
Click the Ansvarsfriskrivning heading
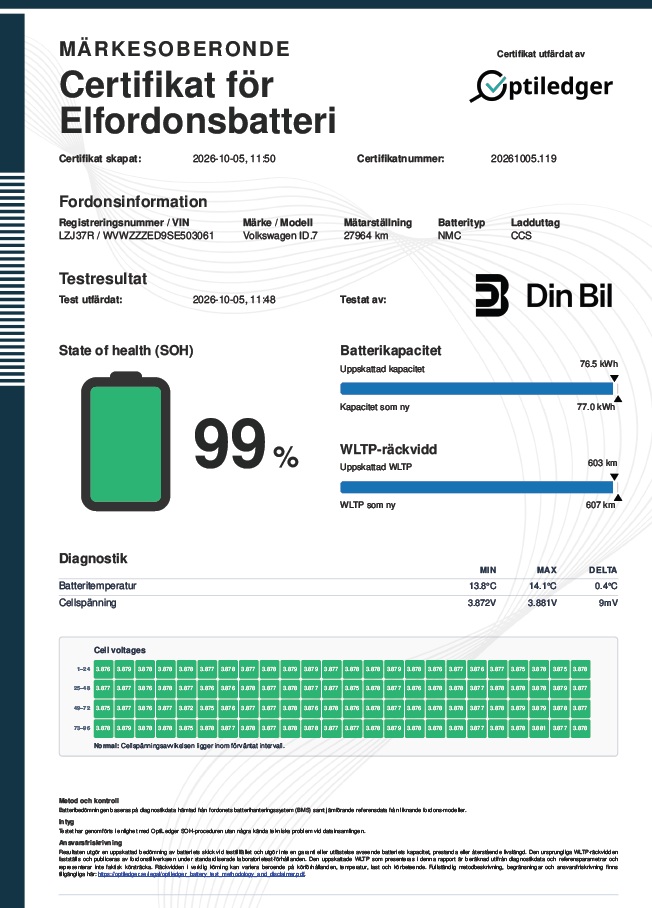[x=90, y=843]
